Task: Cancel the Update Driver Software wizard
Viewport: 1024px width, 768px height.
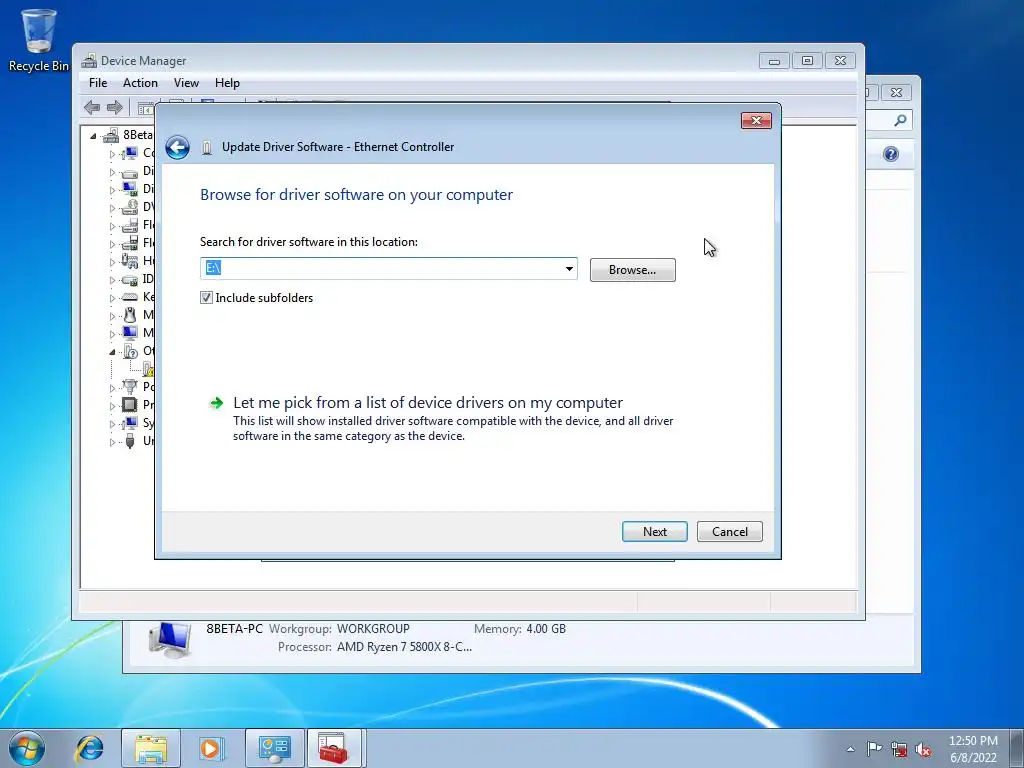Action: [729, 532]
